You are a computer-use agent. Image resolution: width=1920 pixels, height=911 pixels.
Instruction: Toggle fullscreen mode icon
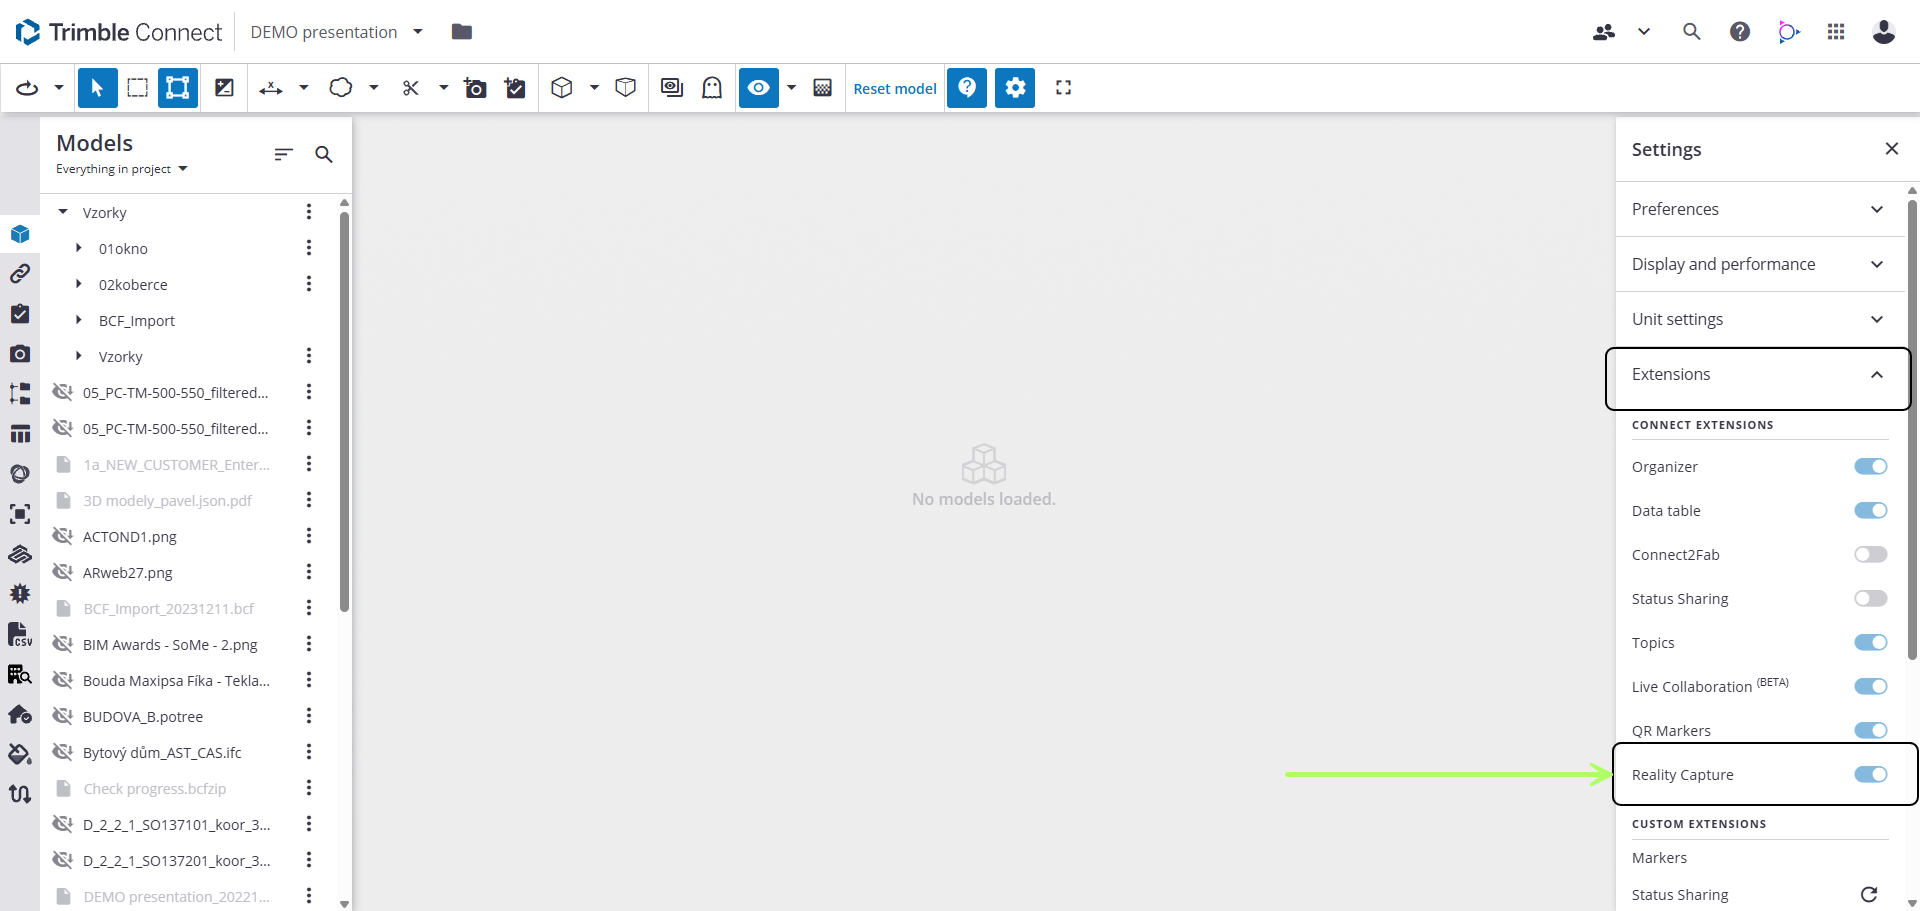(x=1063, y=88)
